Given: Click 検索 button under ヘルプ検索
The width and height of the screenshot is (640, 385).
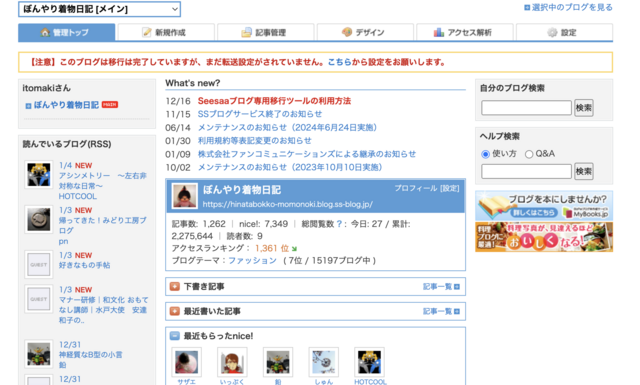Looking at the screenshot, I should (x=584, y=171).
